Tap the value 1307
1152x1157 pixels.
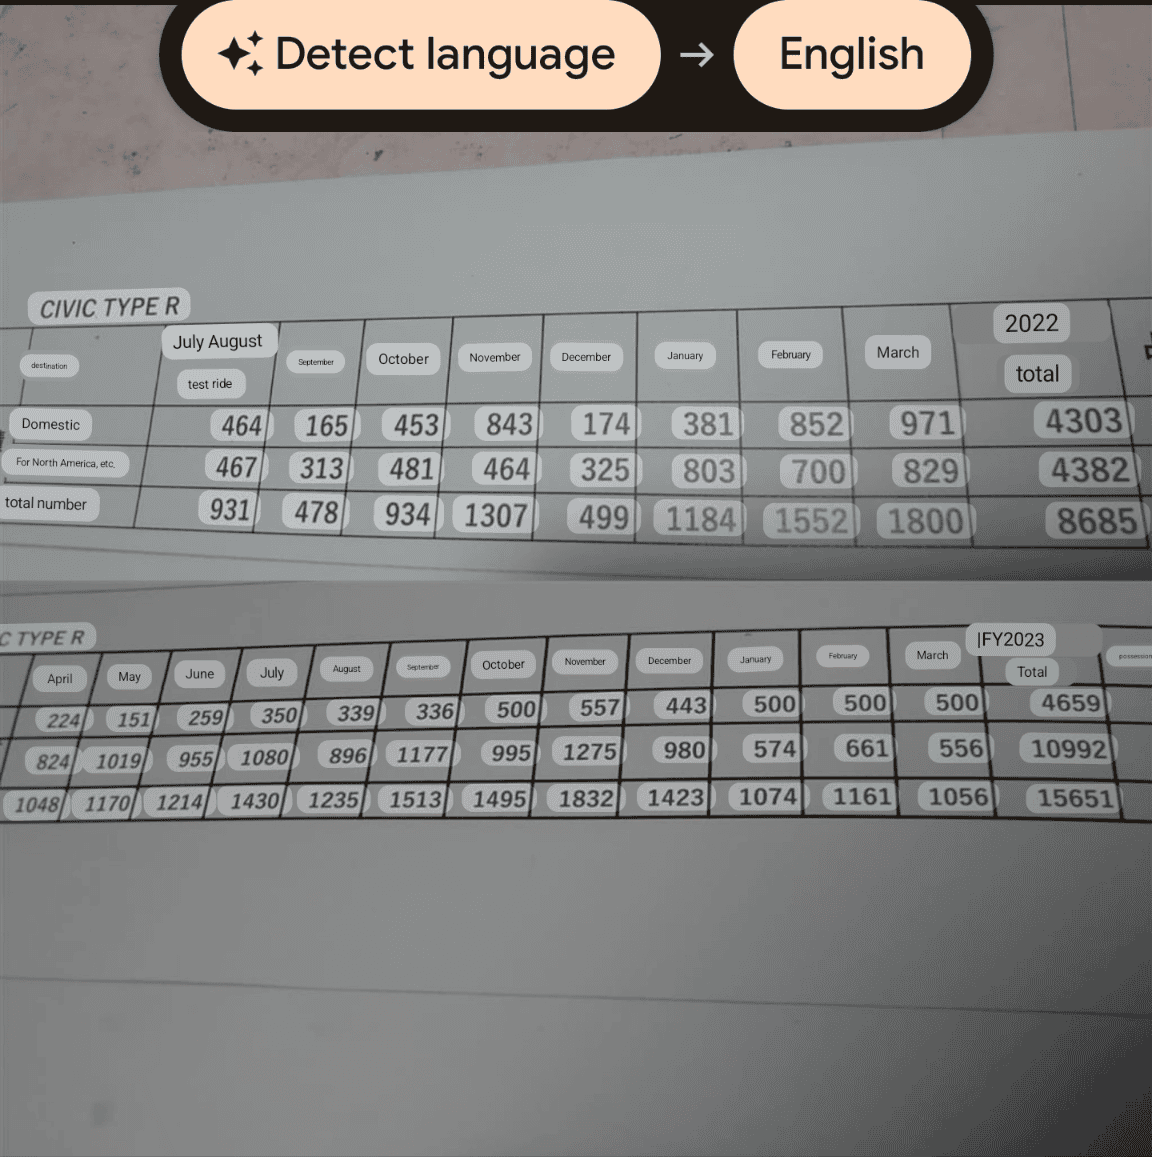(495, 515)
